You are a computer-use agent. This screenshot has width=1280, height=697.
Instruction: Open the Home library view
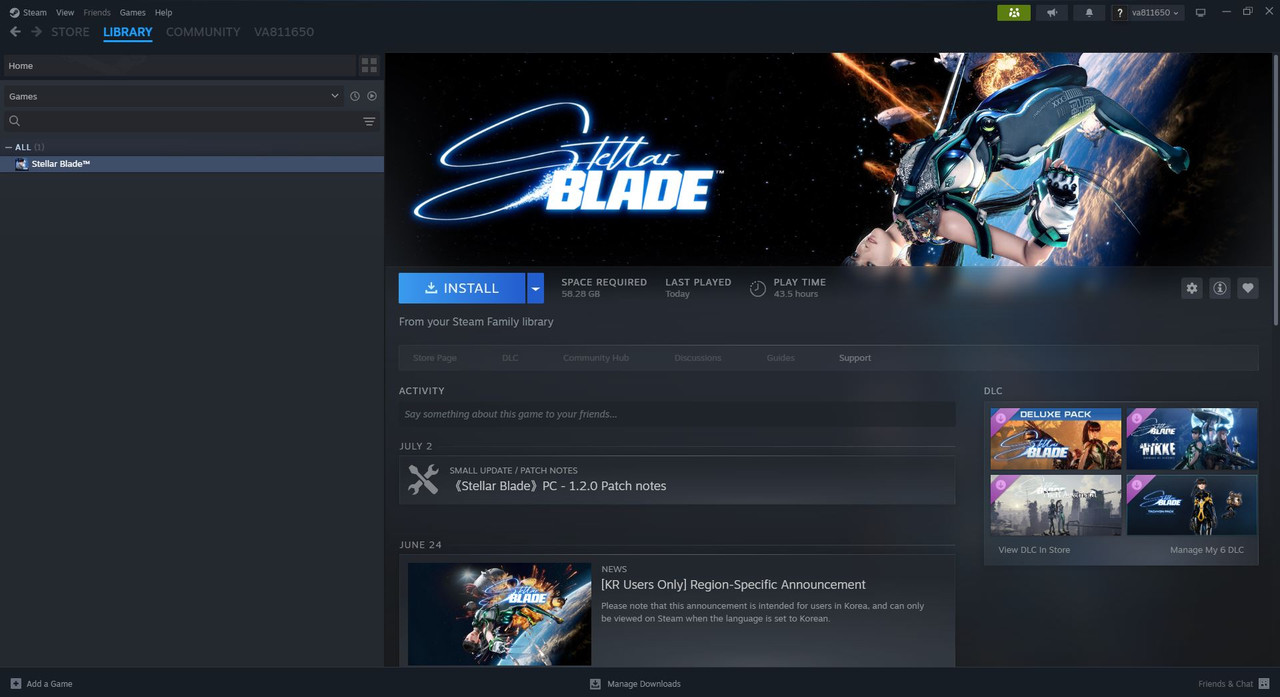pos(179,66)
